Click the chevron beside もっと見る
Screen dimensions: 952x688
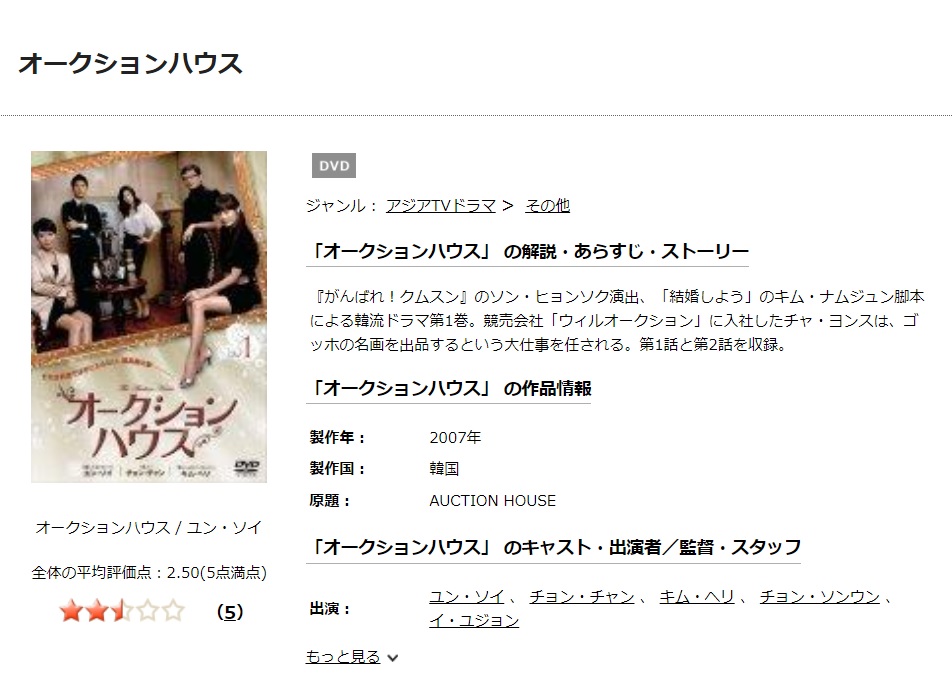pos(393,658)
